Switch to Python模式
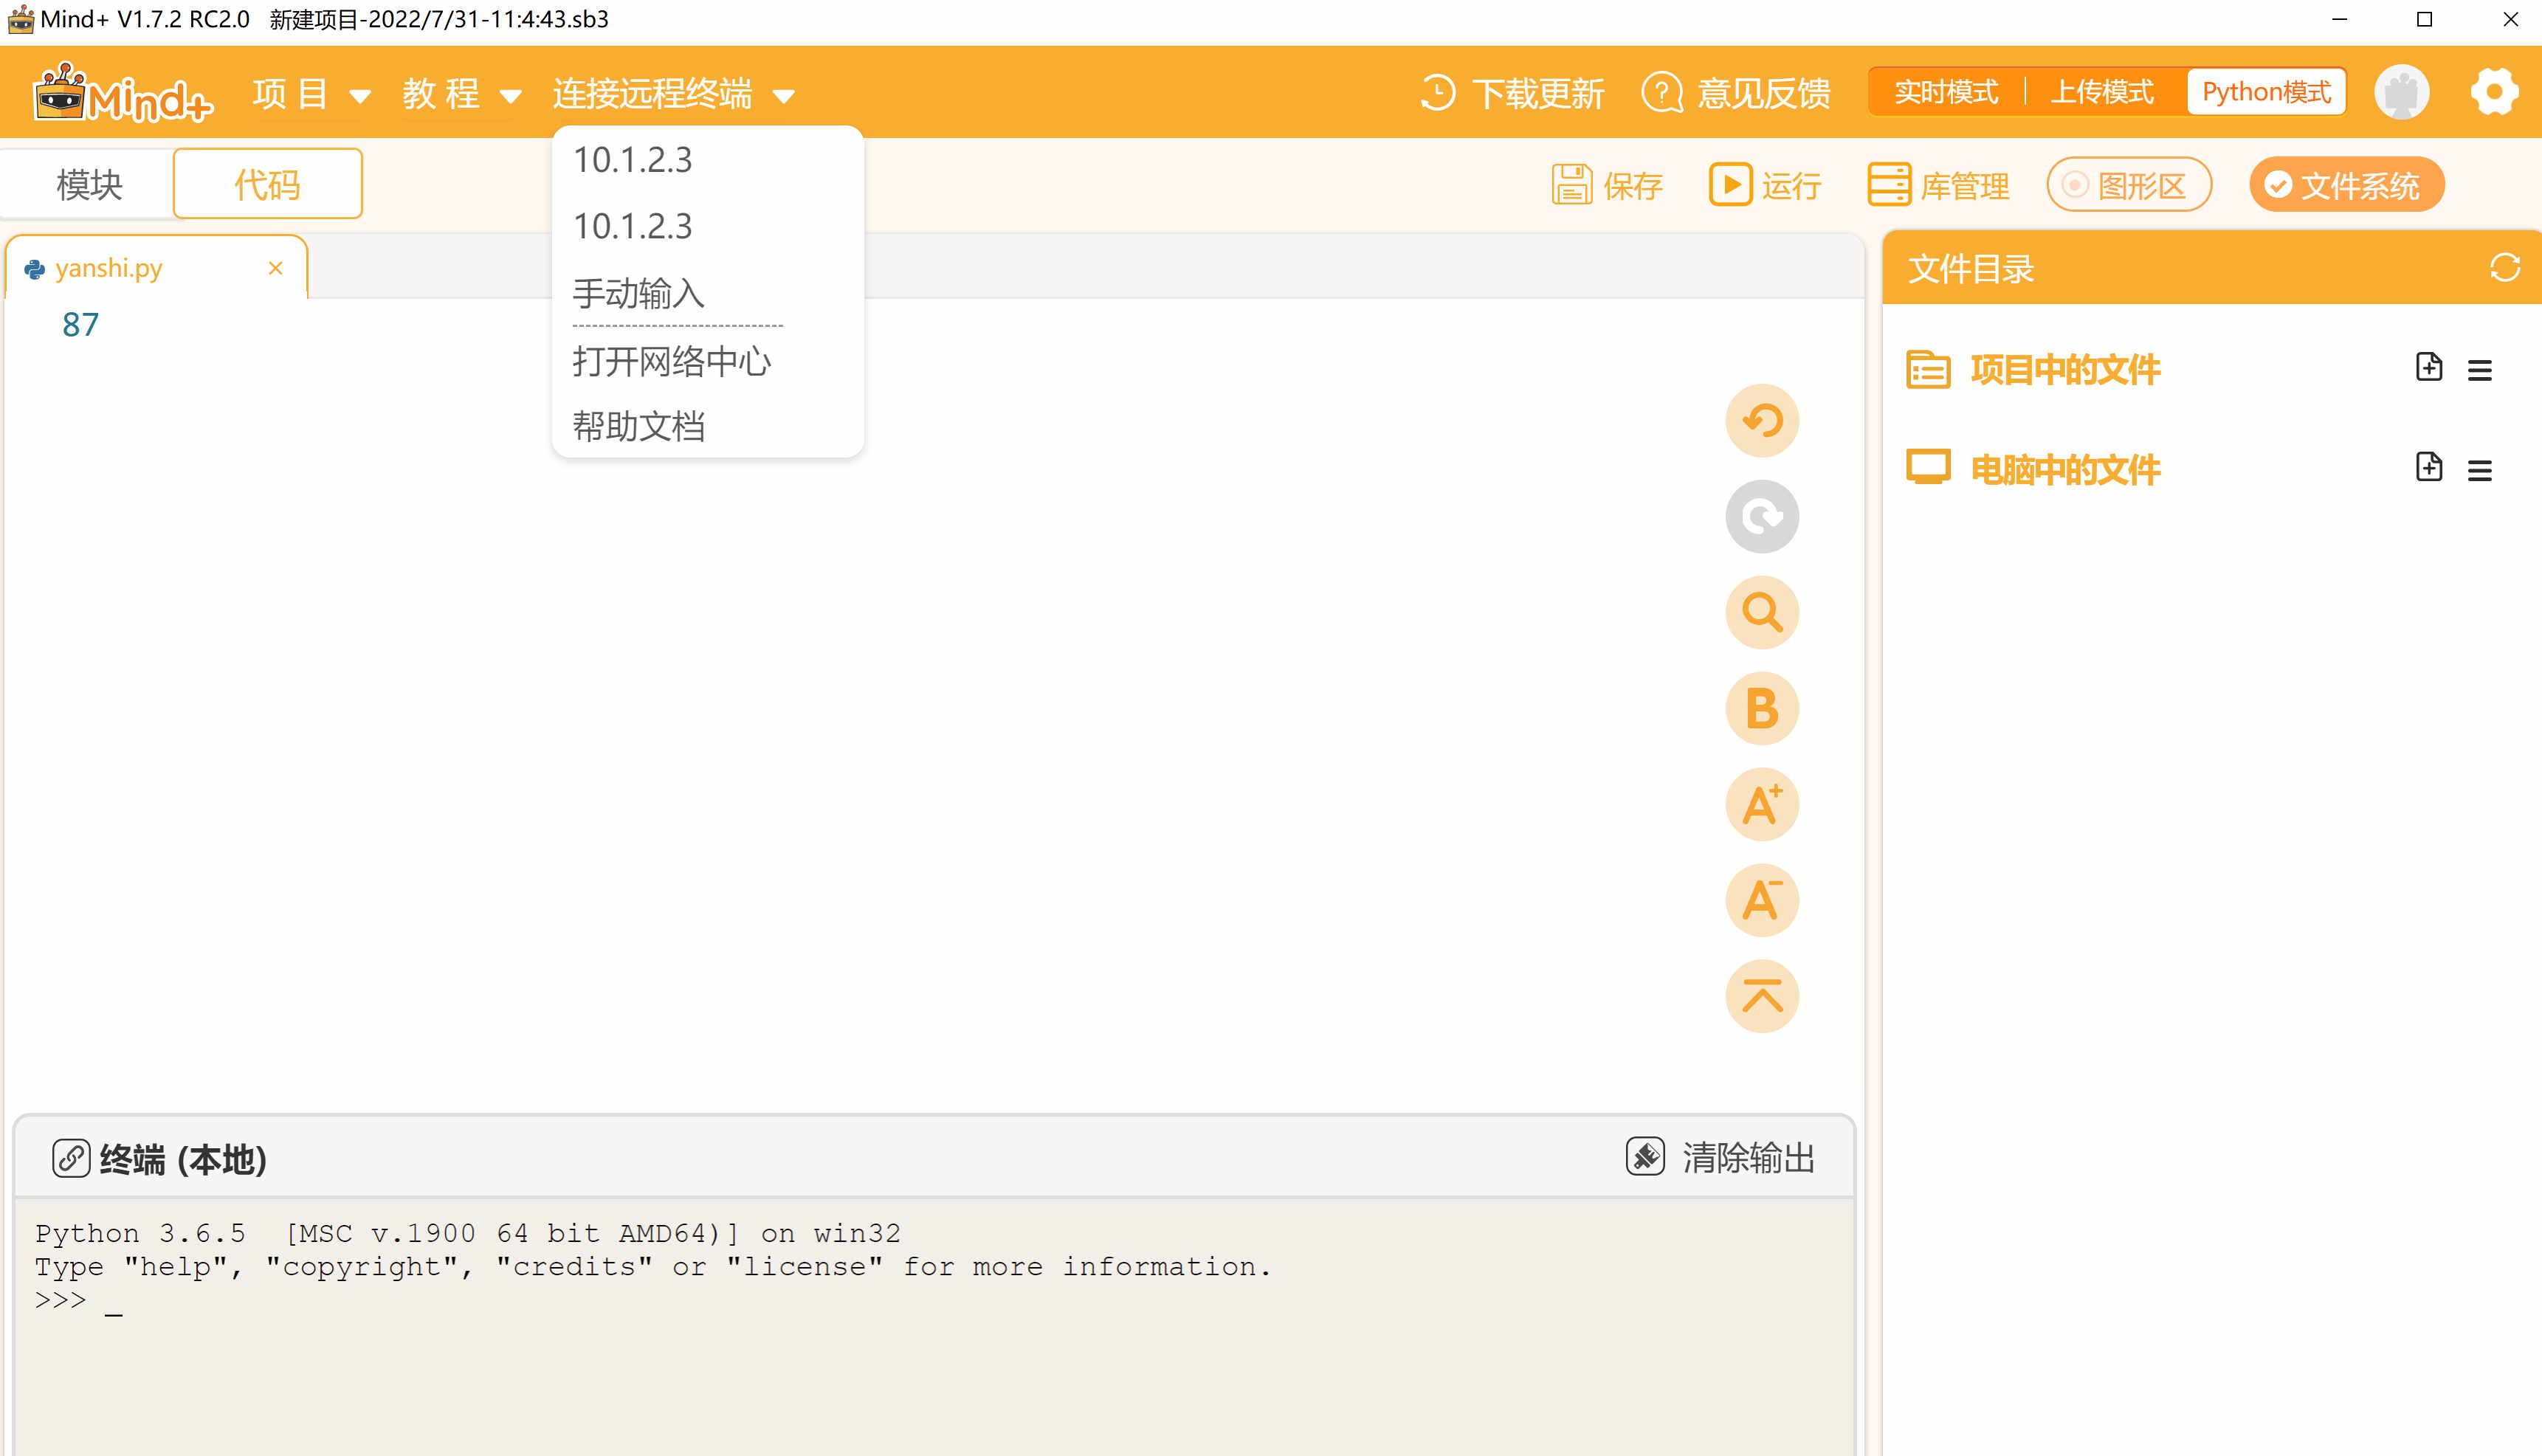This screenshot has height=1456, width=2542. click(x=2266, y=92)
